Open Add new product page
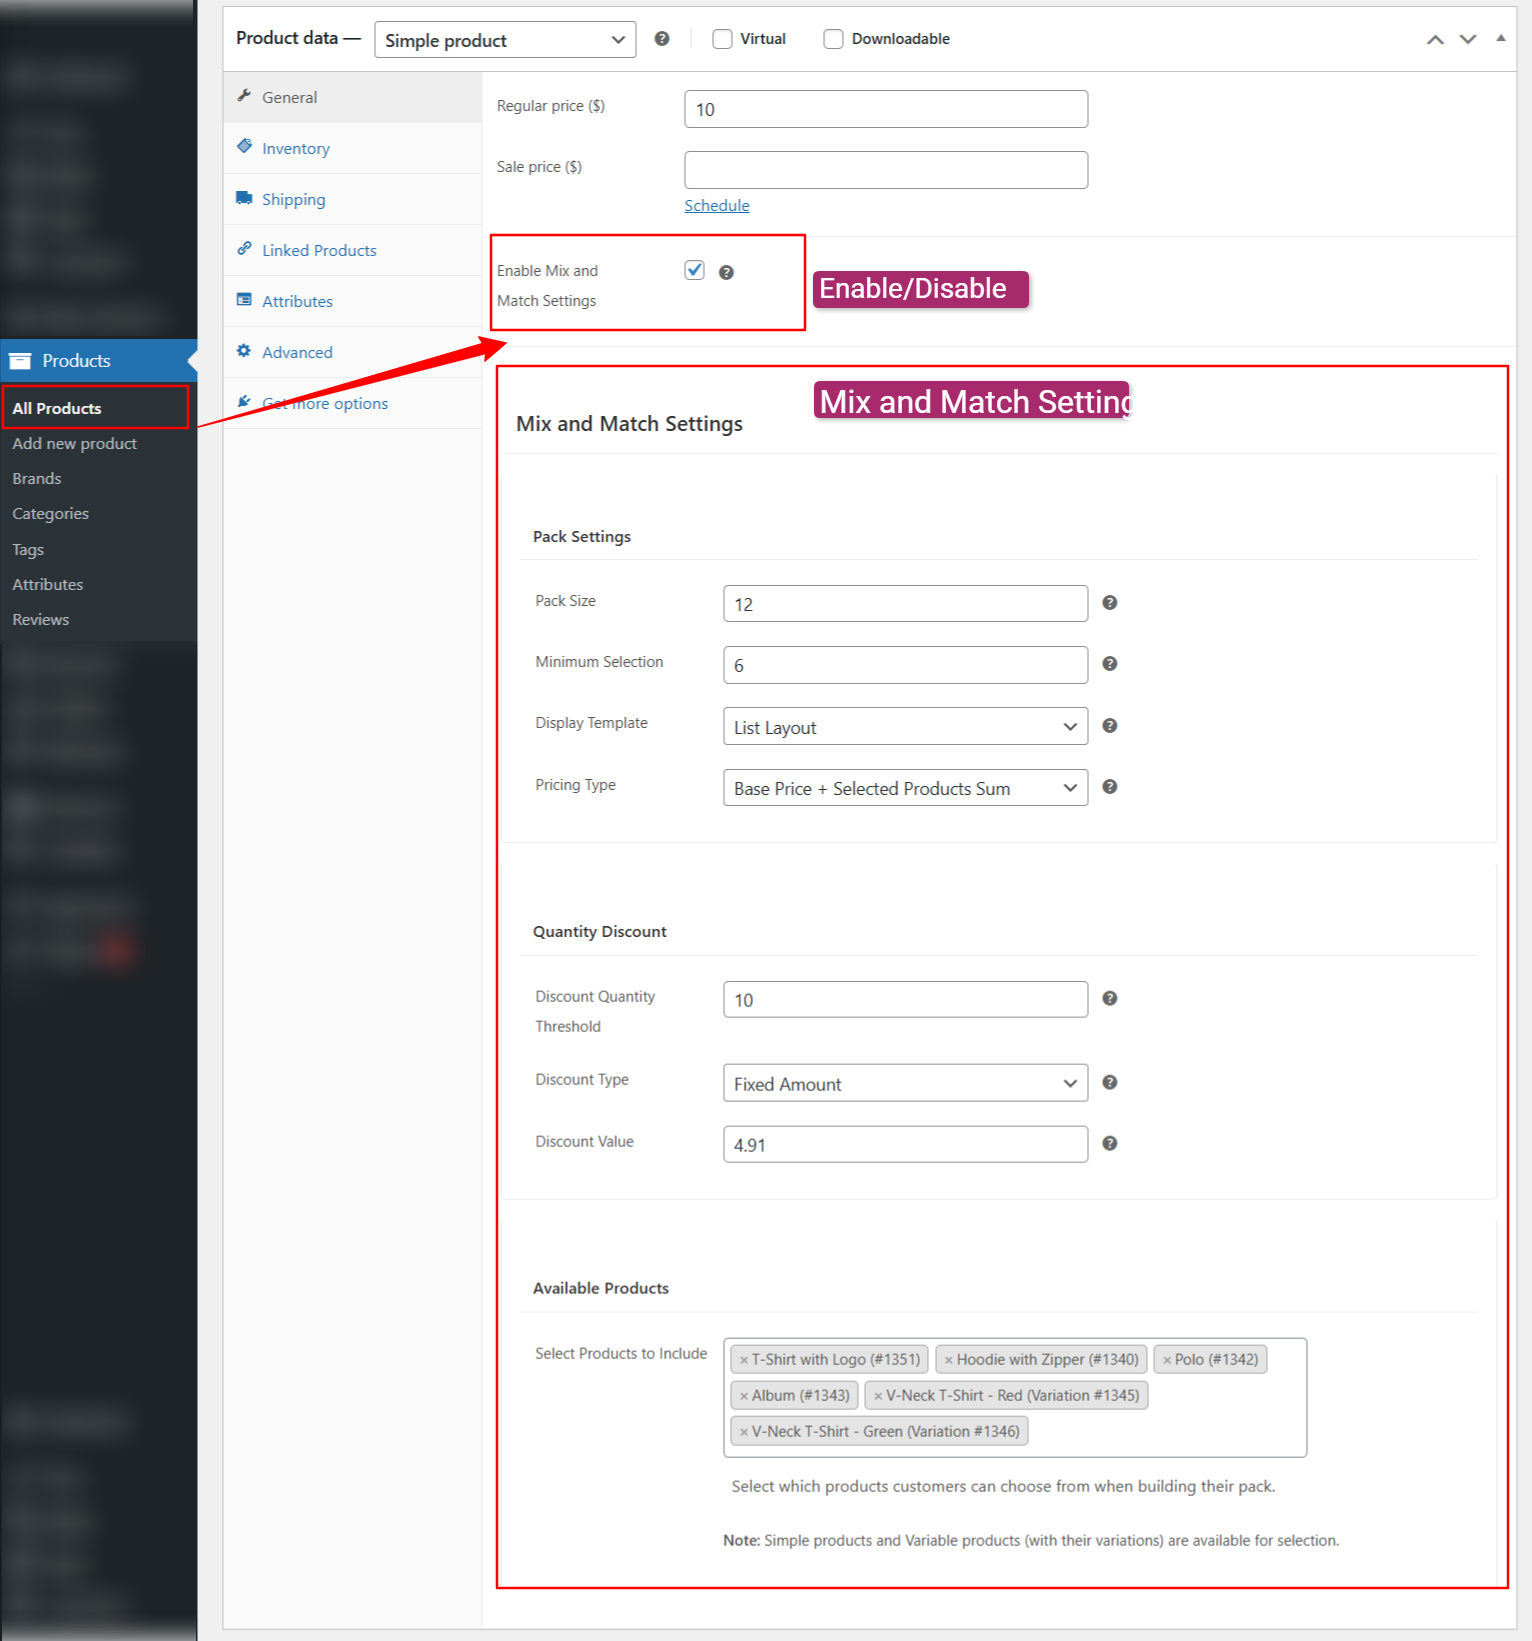The height and width of the screenshot is (1641, 1532). [x=74, y=443]
